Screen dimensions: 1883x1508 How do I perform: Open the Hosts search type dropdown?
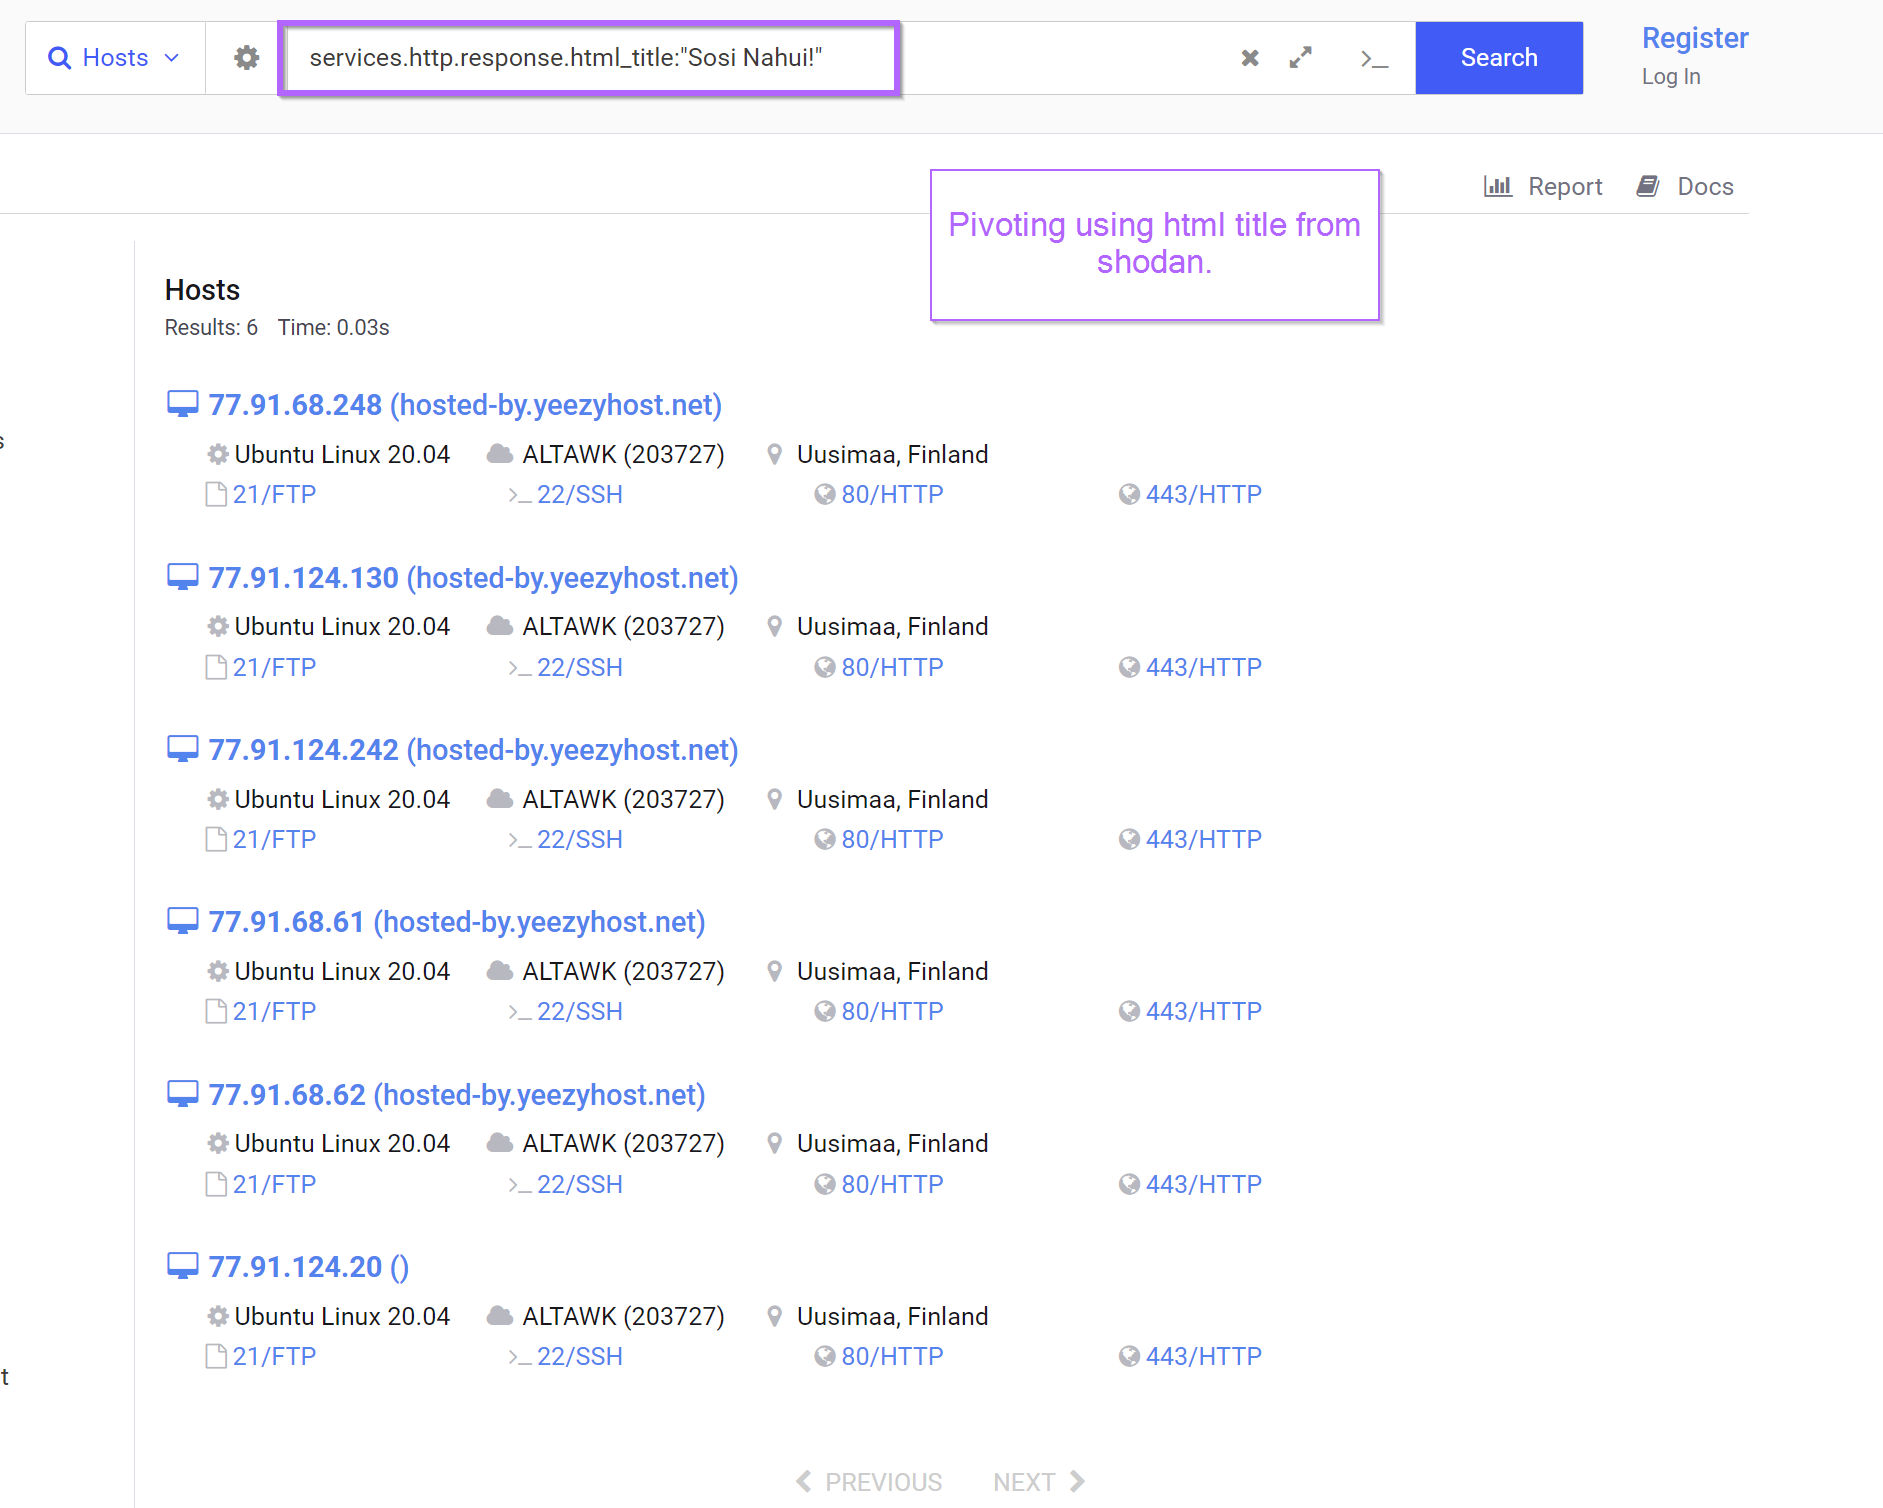coord(115,58)
